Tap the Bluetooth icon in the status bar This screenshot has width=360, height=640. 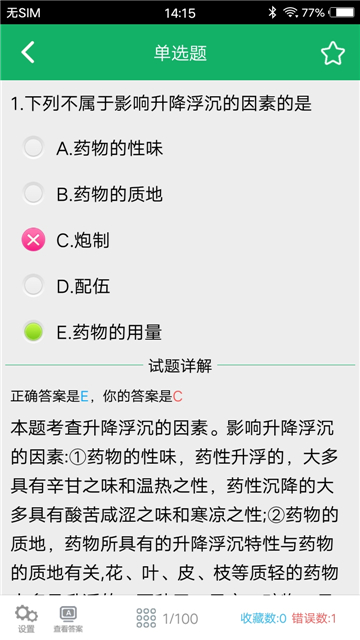[x=272, y=12]
